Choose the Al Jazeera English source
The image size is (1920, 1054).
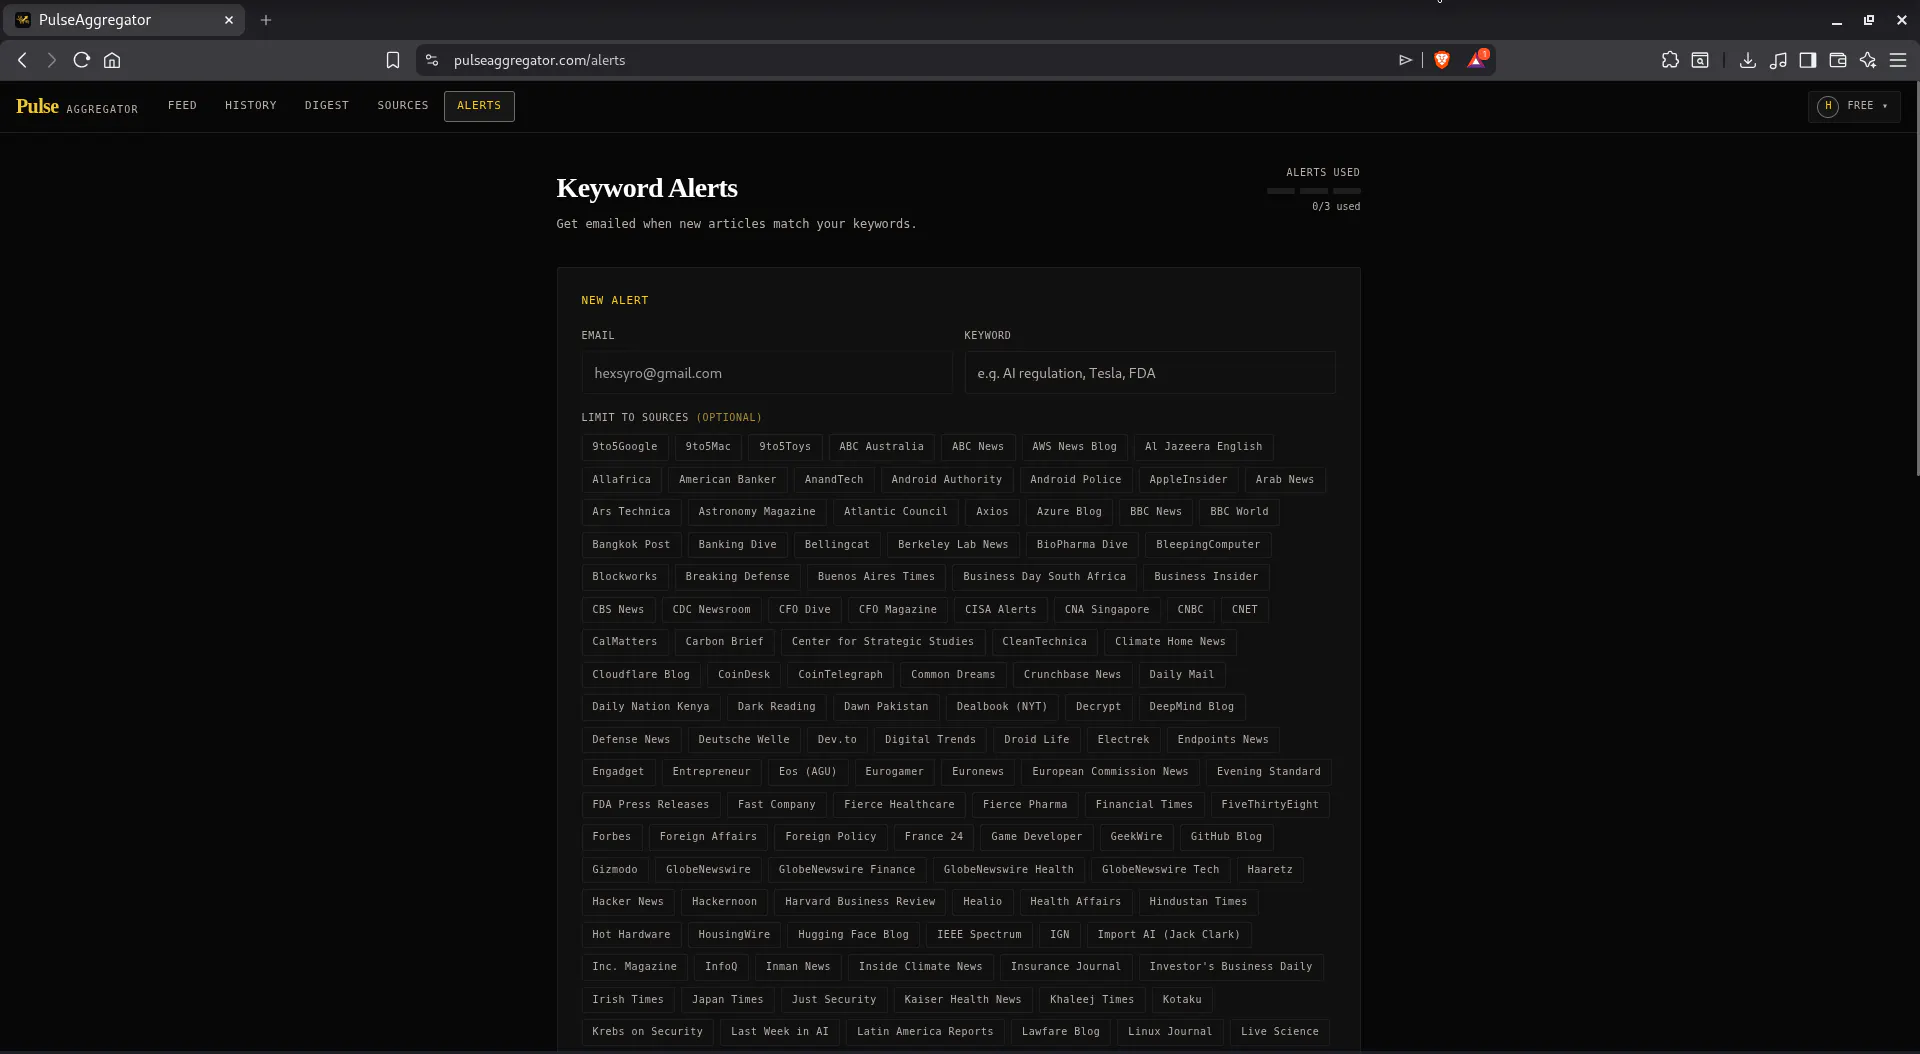click(x=1204, y=447)
